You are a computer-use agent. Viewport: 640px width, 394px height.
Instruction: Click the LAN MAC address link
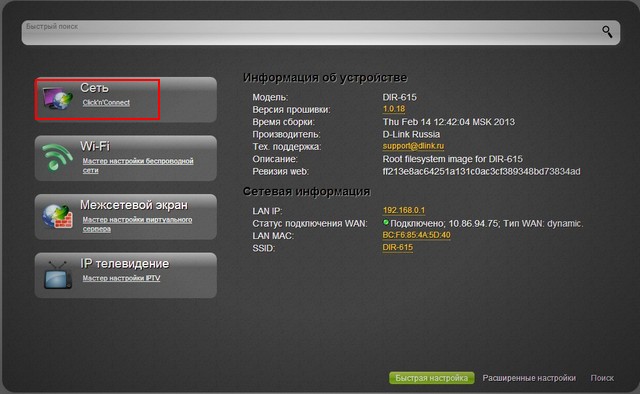coord(416,235)
